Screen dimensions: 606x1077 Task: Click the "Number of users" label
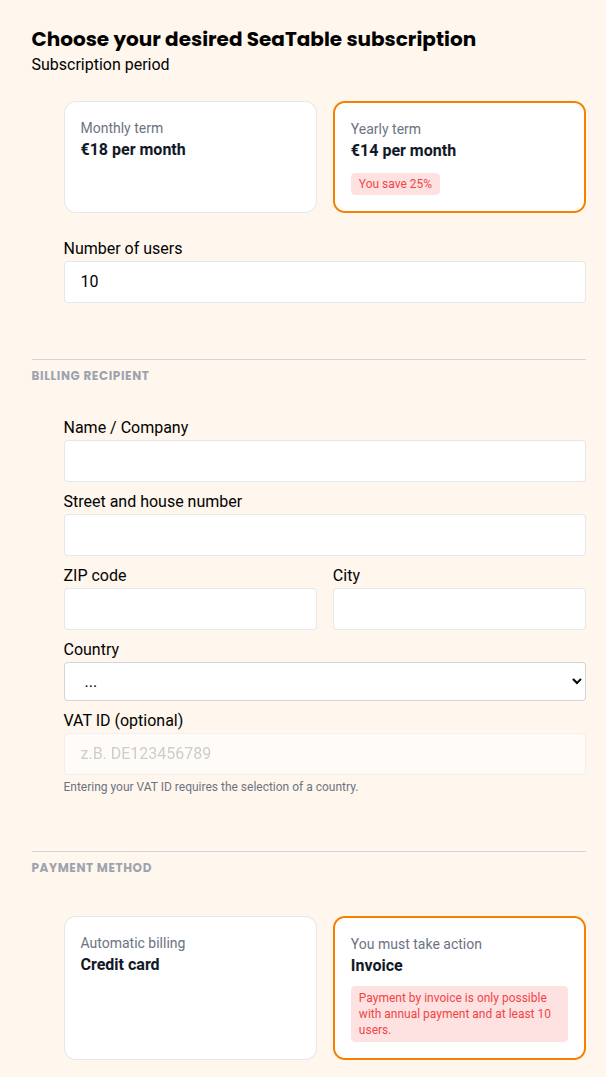point(123,248)
